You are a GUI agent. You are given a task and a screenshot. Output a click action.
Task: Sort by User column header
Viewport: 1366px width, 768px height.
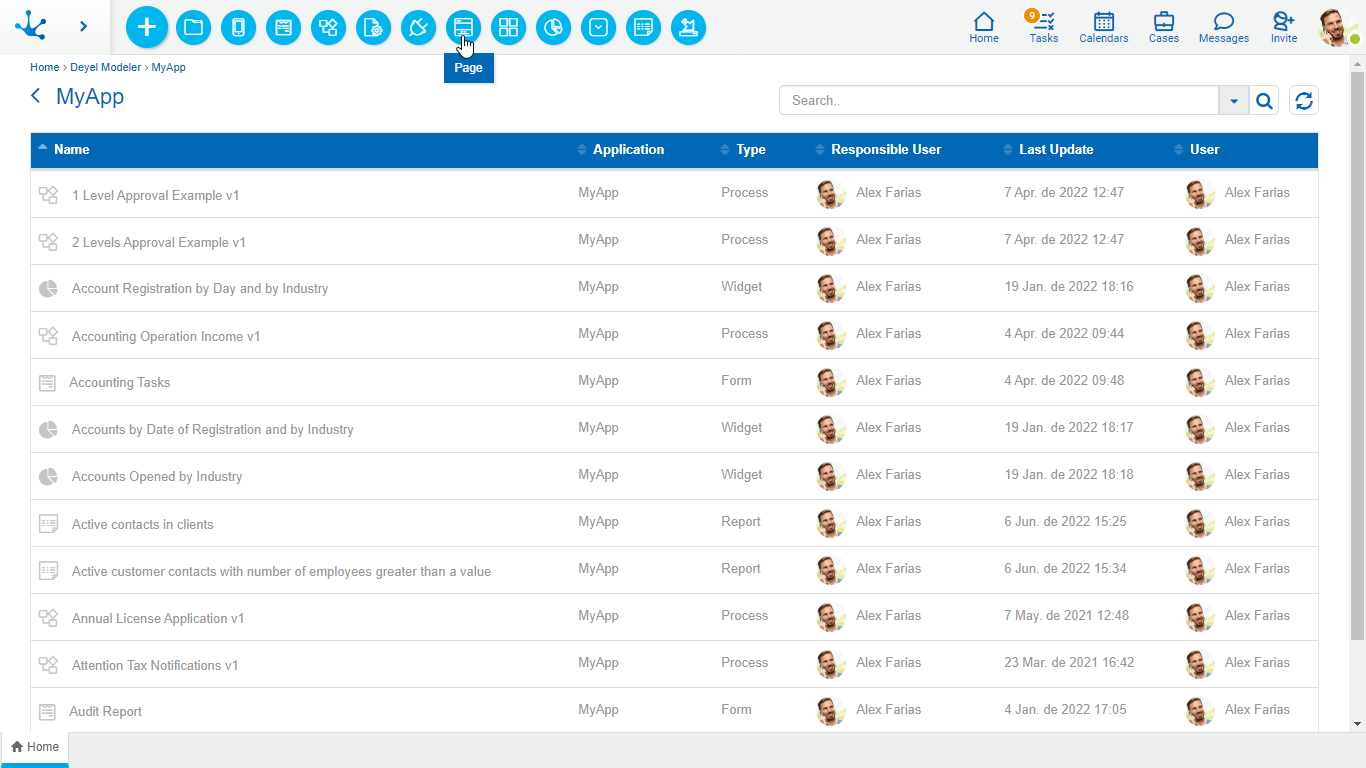1204,149
